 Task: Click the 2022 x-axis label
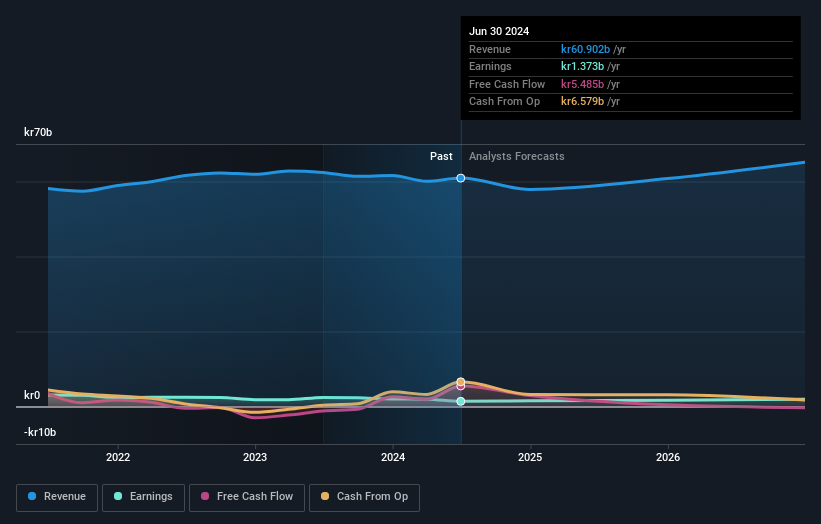click(x=118, y=457)
